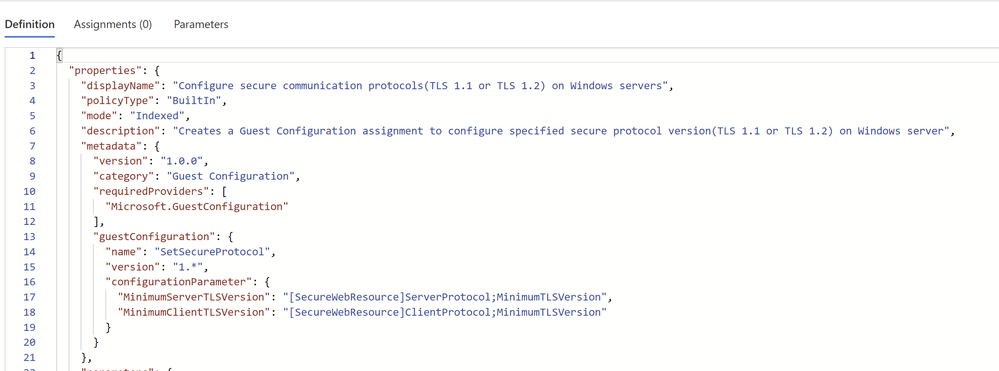Click line number 13 in the gutter
The width and height of the screenshot is (999, 371).
pyautogui.click(x=30, y=236)
